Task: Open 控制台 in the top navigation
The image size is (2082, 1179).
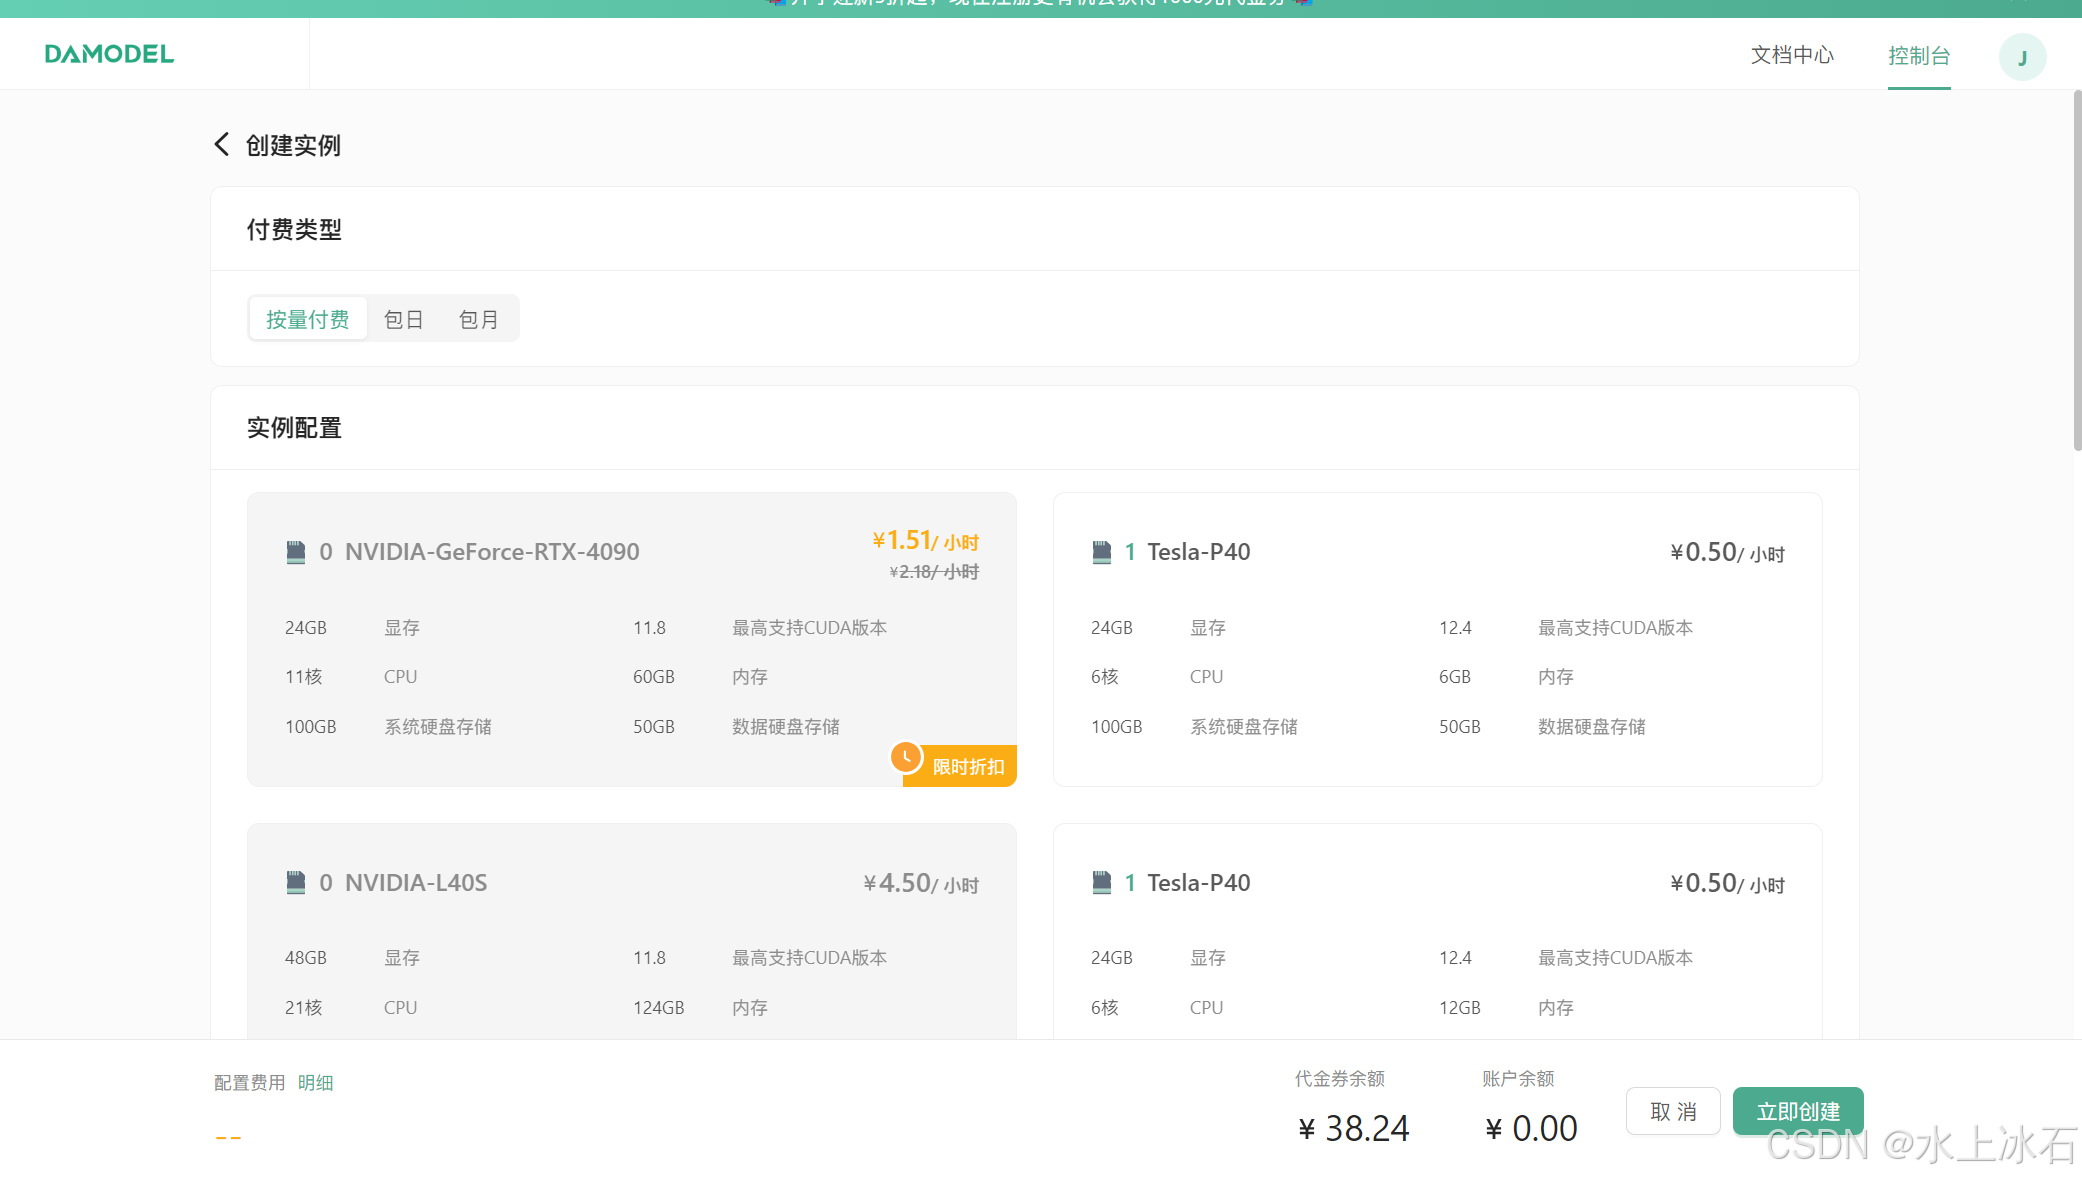Action: (1919, 56)
